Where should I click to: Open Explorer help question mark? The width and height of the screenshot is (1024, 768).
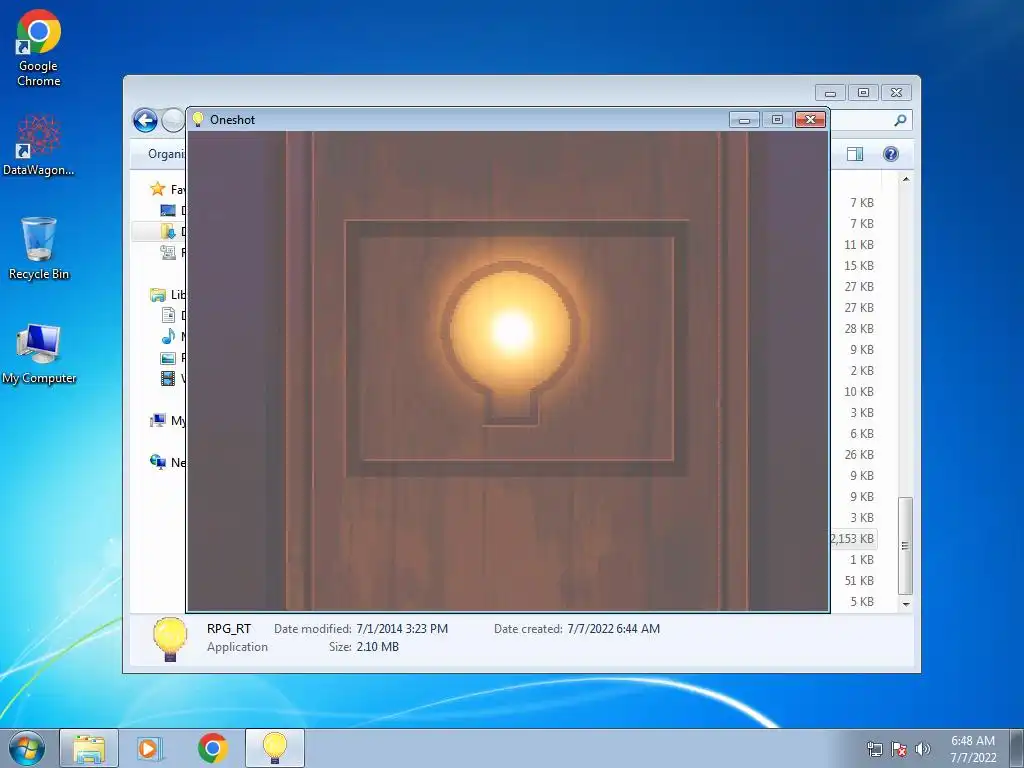(891, 153)
